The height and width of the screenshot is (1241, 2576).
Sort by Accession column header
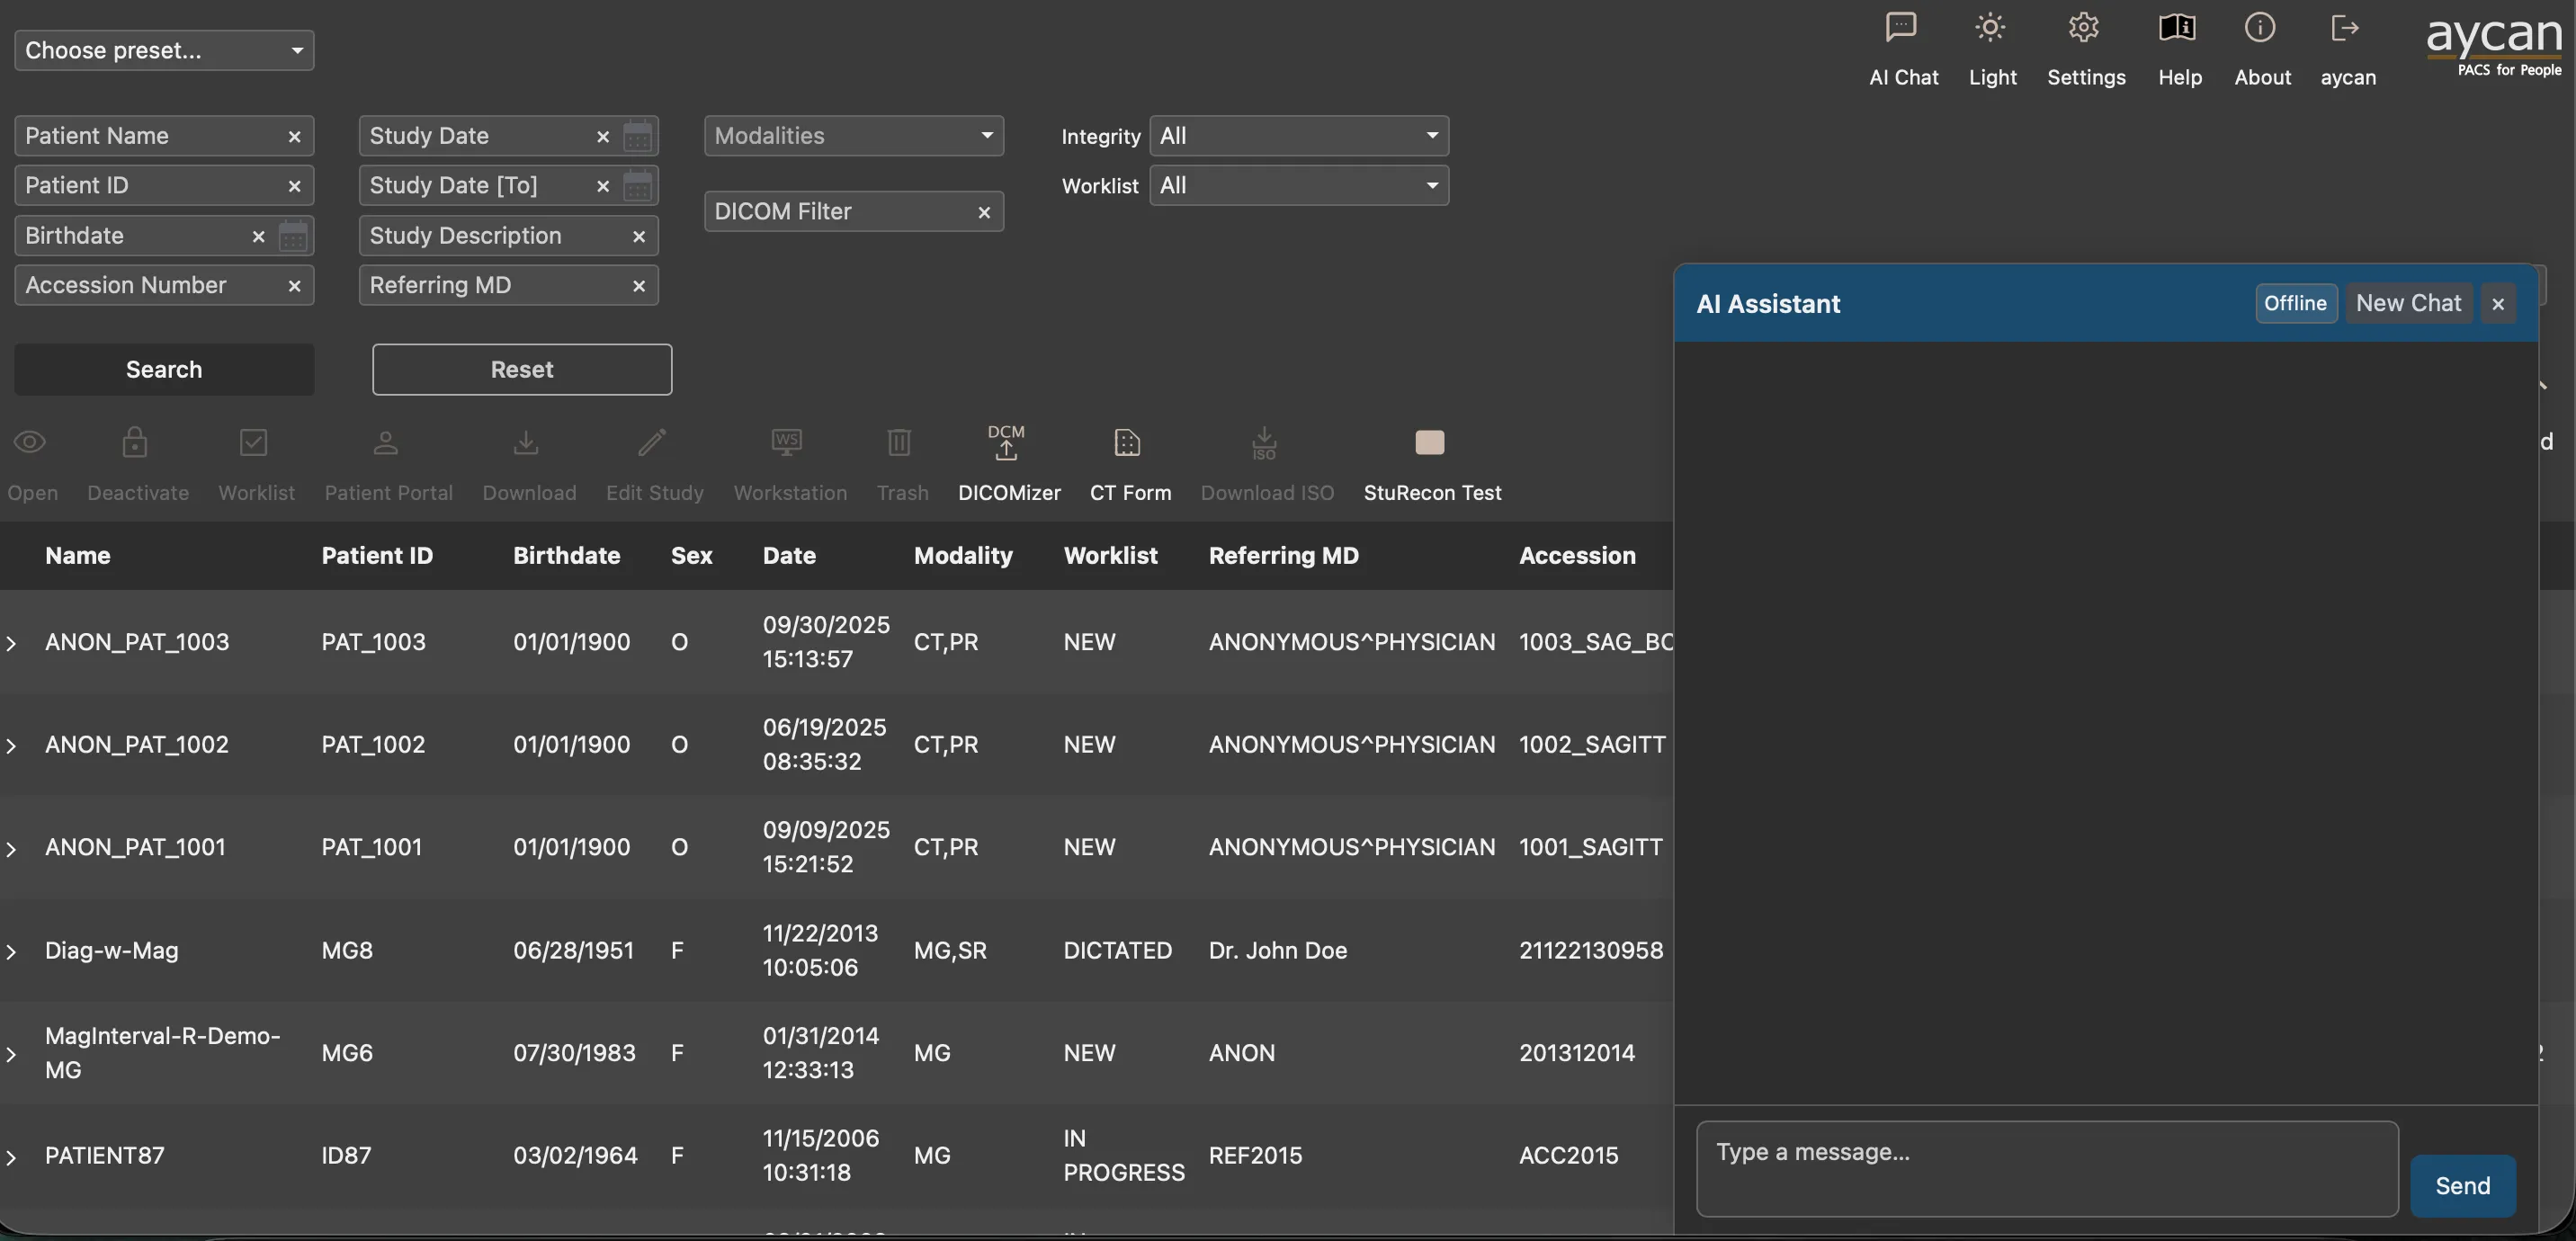click(x=1577, y=556)
